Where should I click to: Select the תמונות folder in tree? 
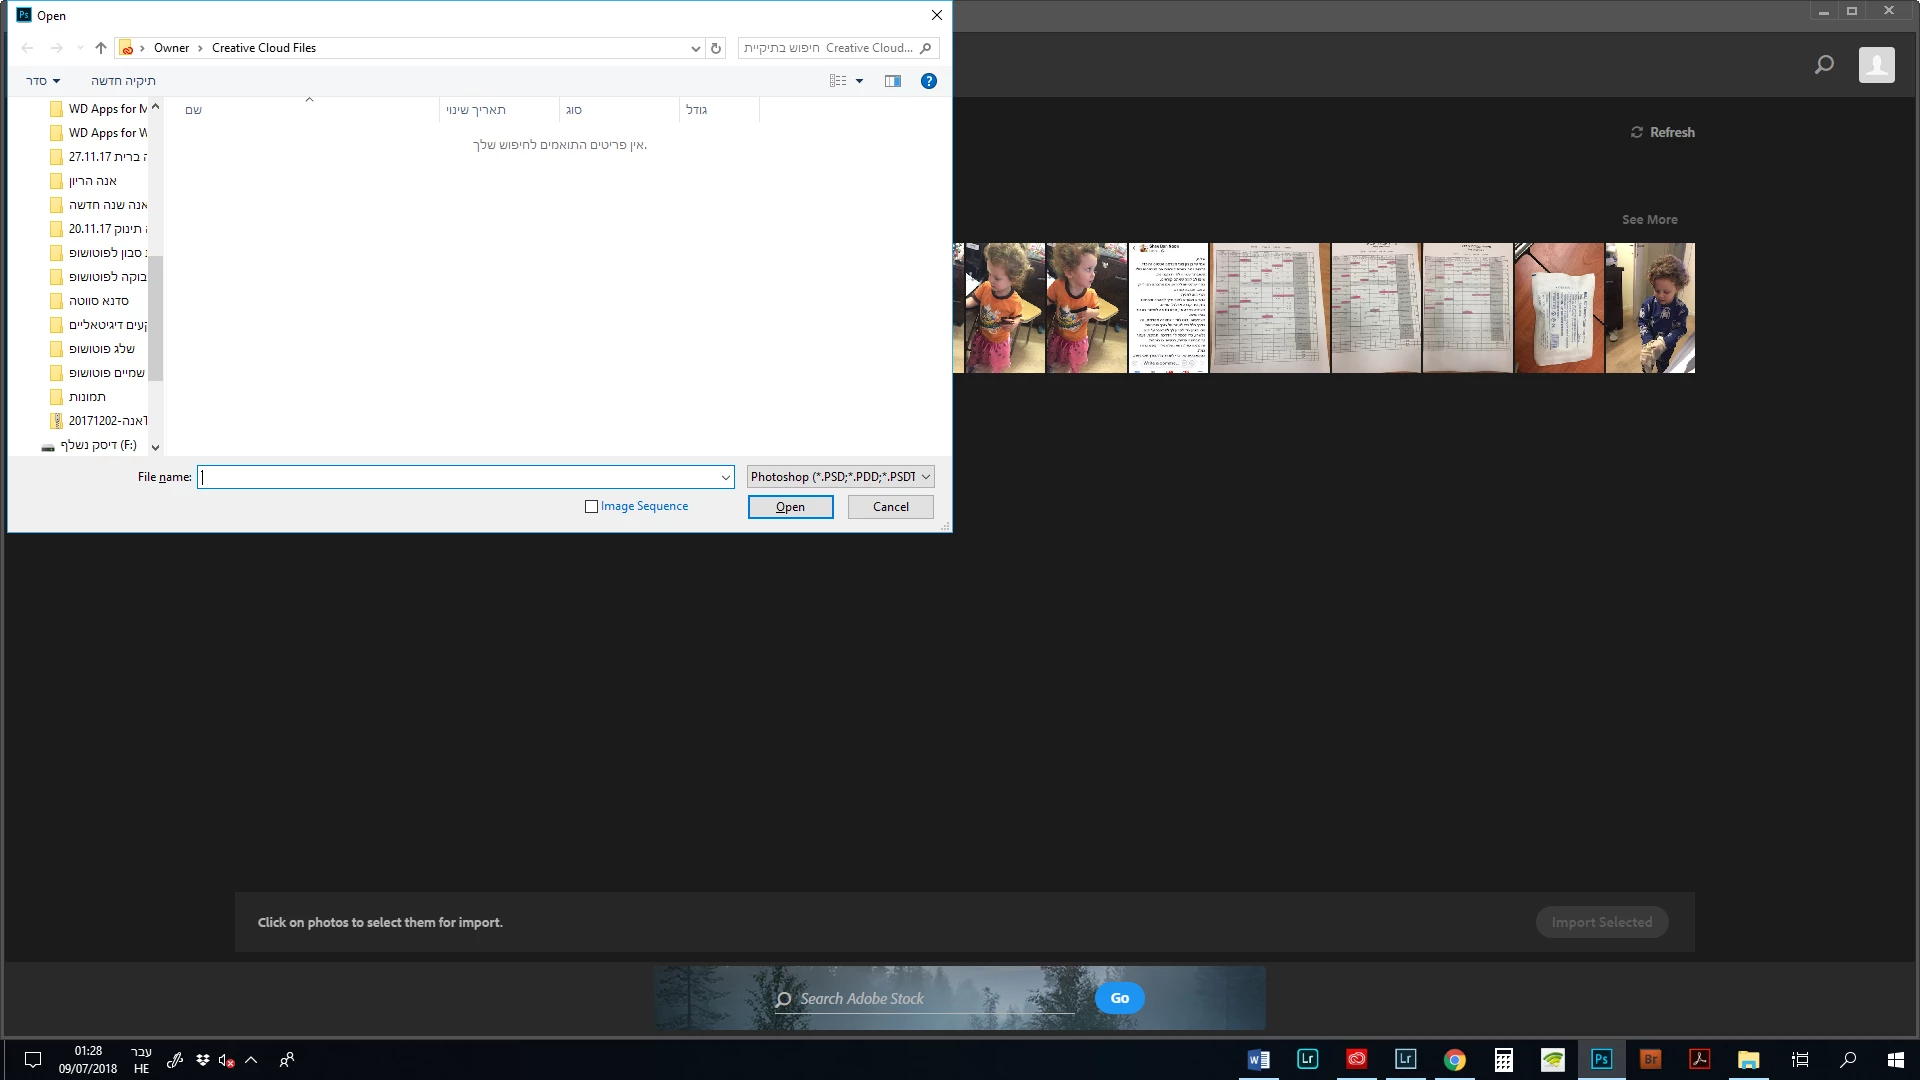(x=87, y=397)
